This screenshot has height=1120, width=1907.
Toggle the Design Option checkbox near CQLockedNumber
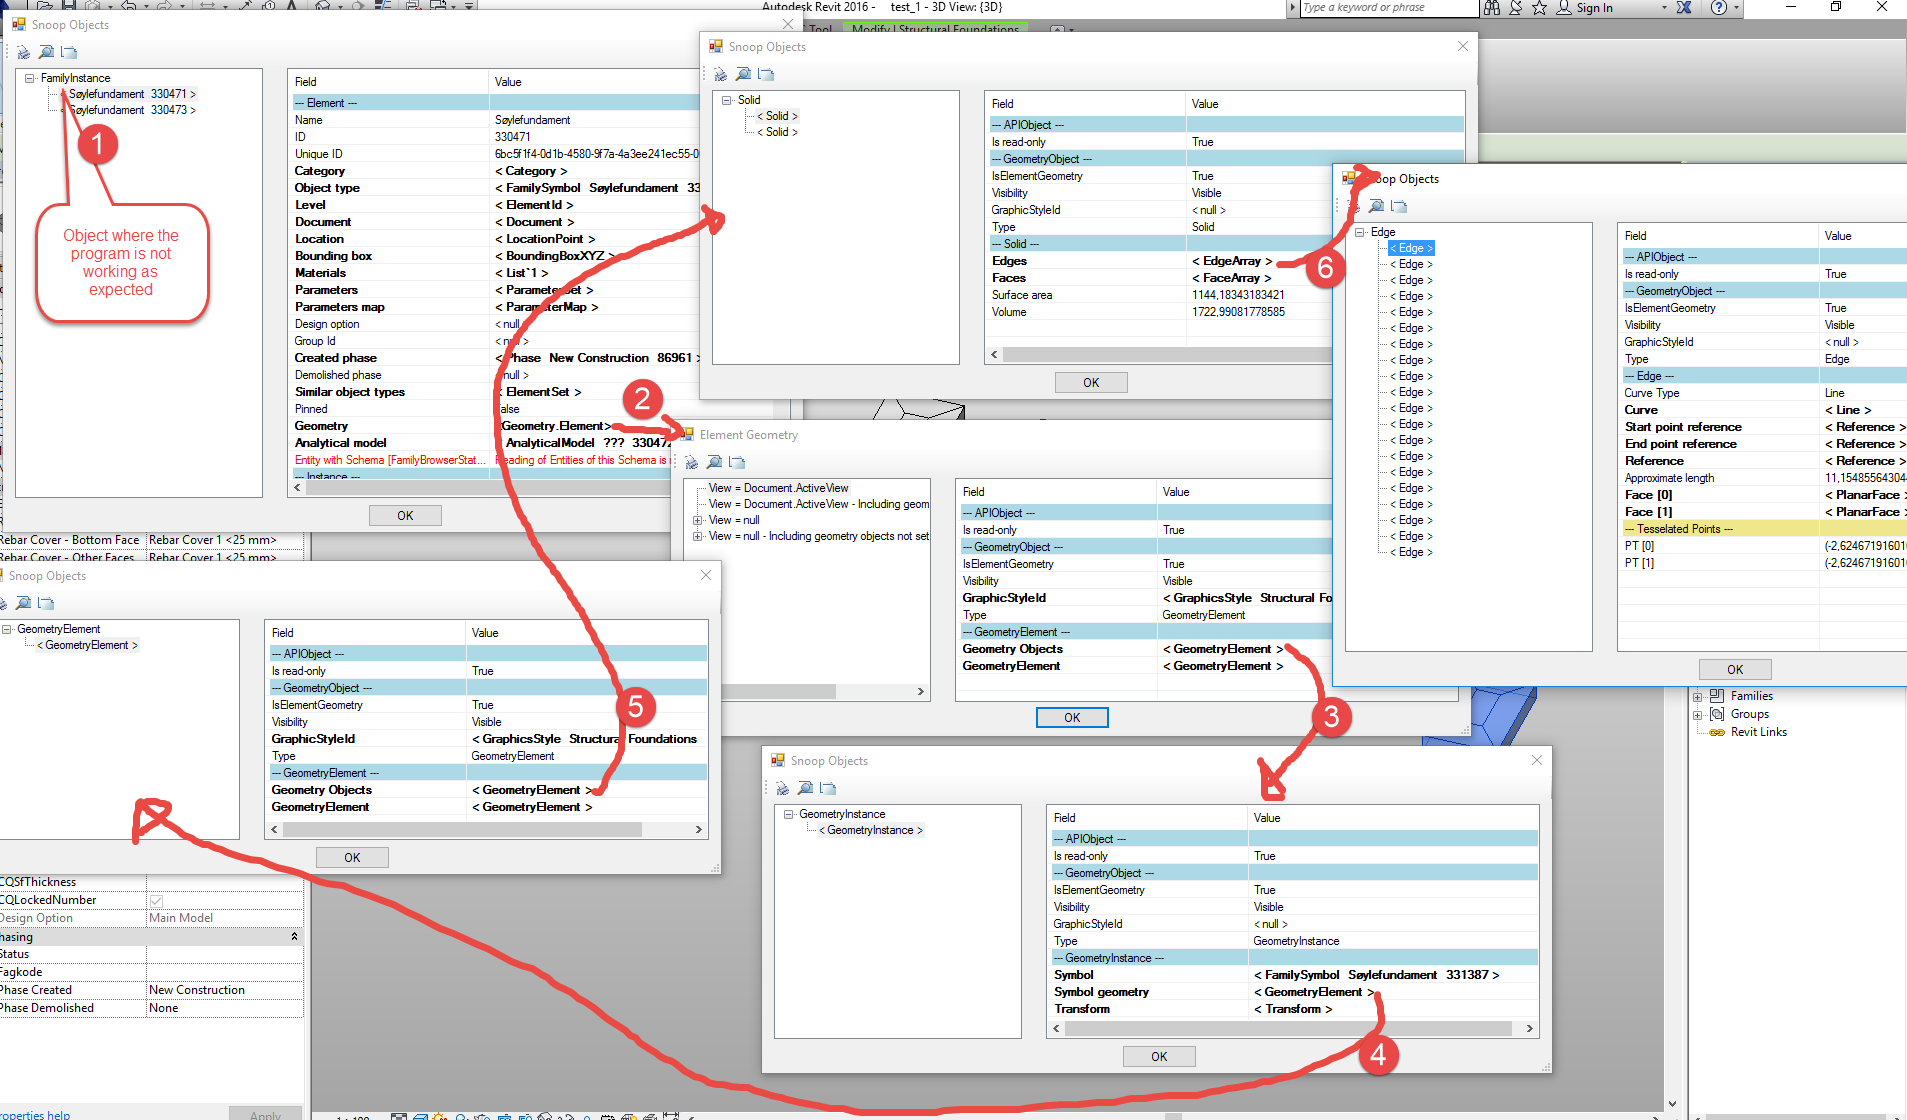point(157,899)
